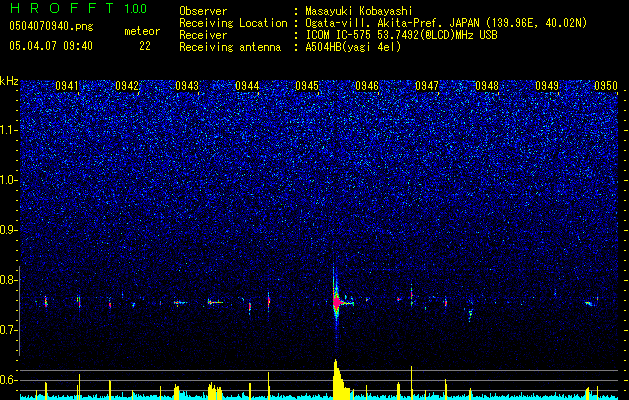Click the date stamp 05.04.07 09:40
629x400 pixels.
(51, 46)
